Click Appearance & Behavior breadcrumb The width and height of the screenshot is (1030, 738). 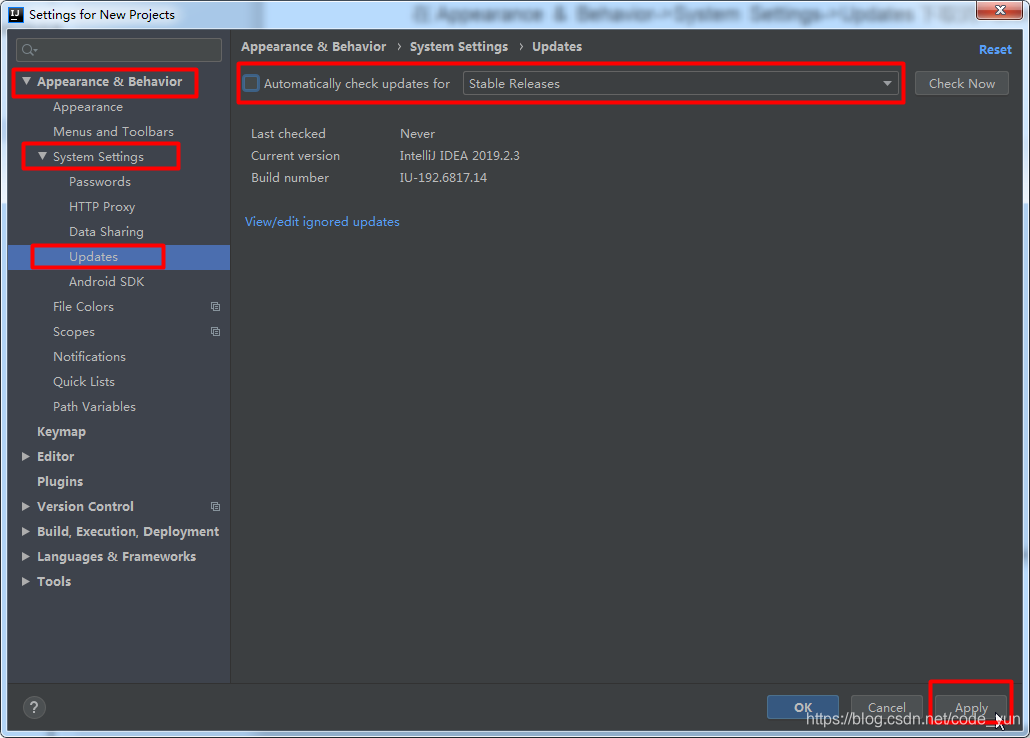(x=313, y=47)
